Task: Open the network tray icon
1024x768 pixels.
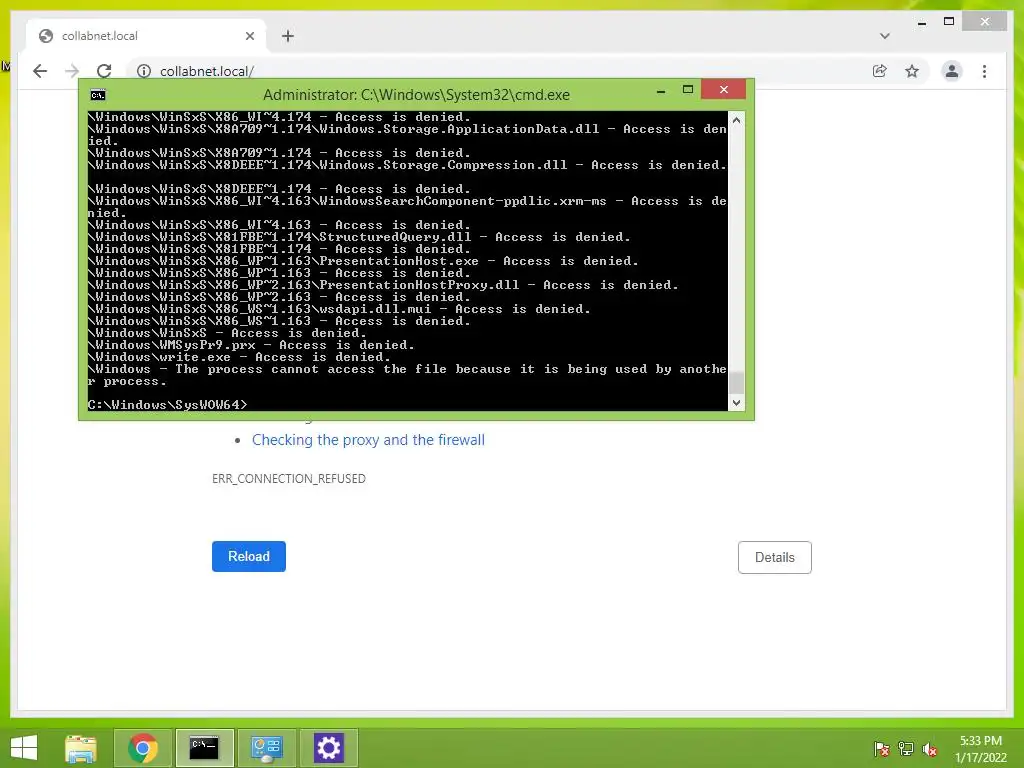Action: point(906,749)
